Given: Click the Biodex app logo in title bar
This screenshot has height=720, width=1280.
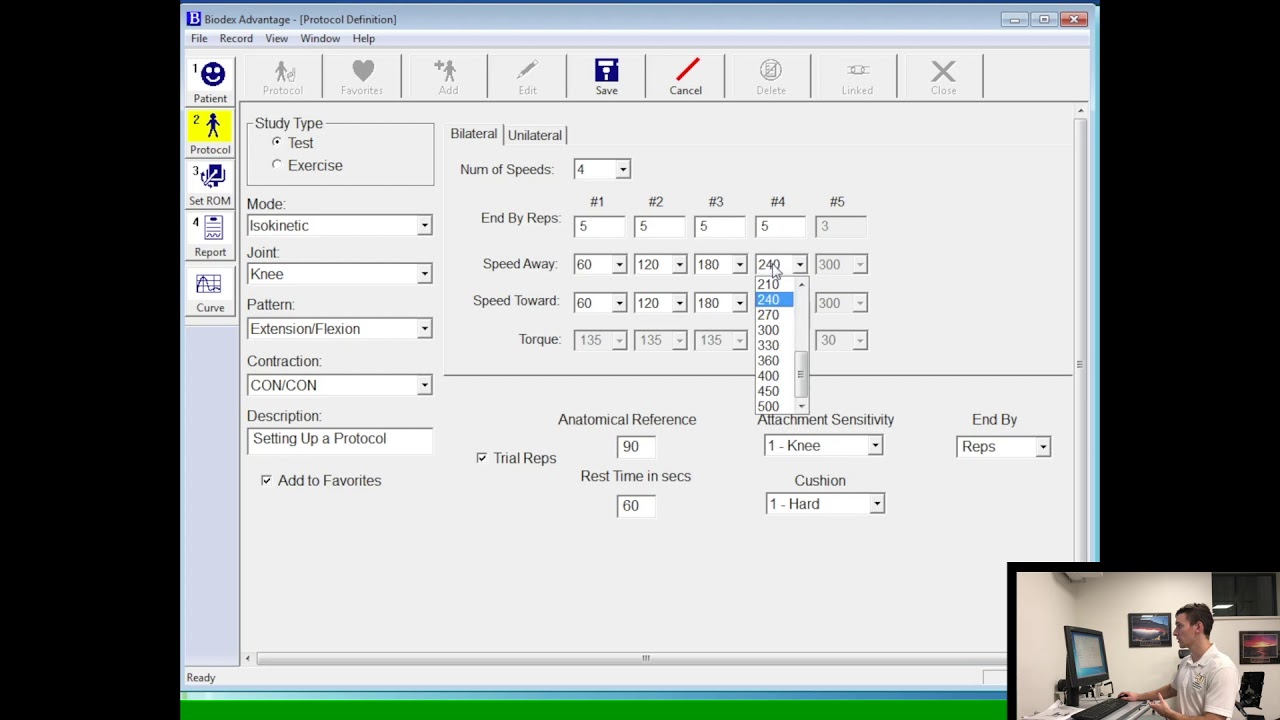Looking at the screenshot, I should click(x=194, y=19).
